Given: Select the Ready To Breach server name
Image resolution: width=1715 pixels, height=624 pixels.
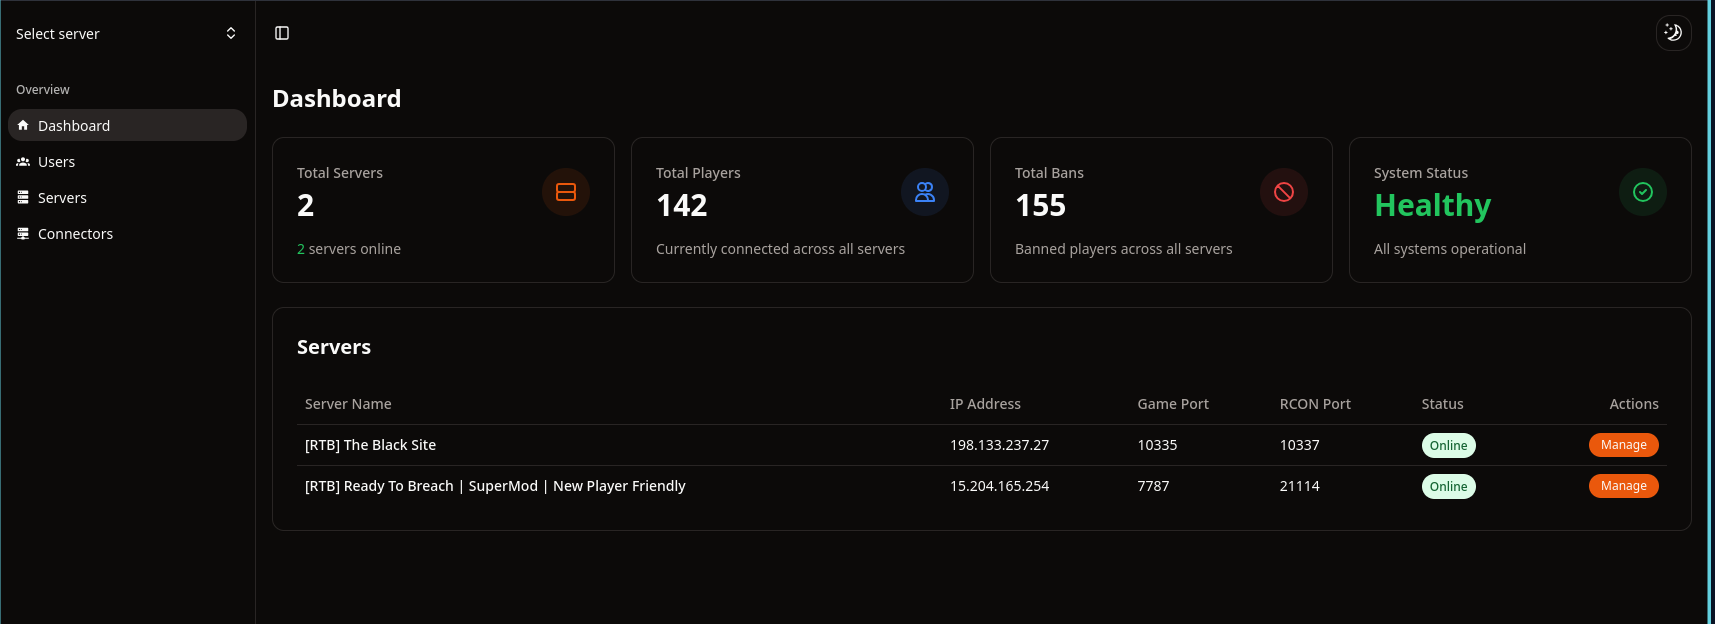Looking at the screenshot, I should click(x=495, y=486).
